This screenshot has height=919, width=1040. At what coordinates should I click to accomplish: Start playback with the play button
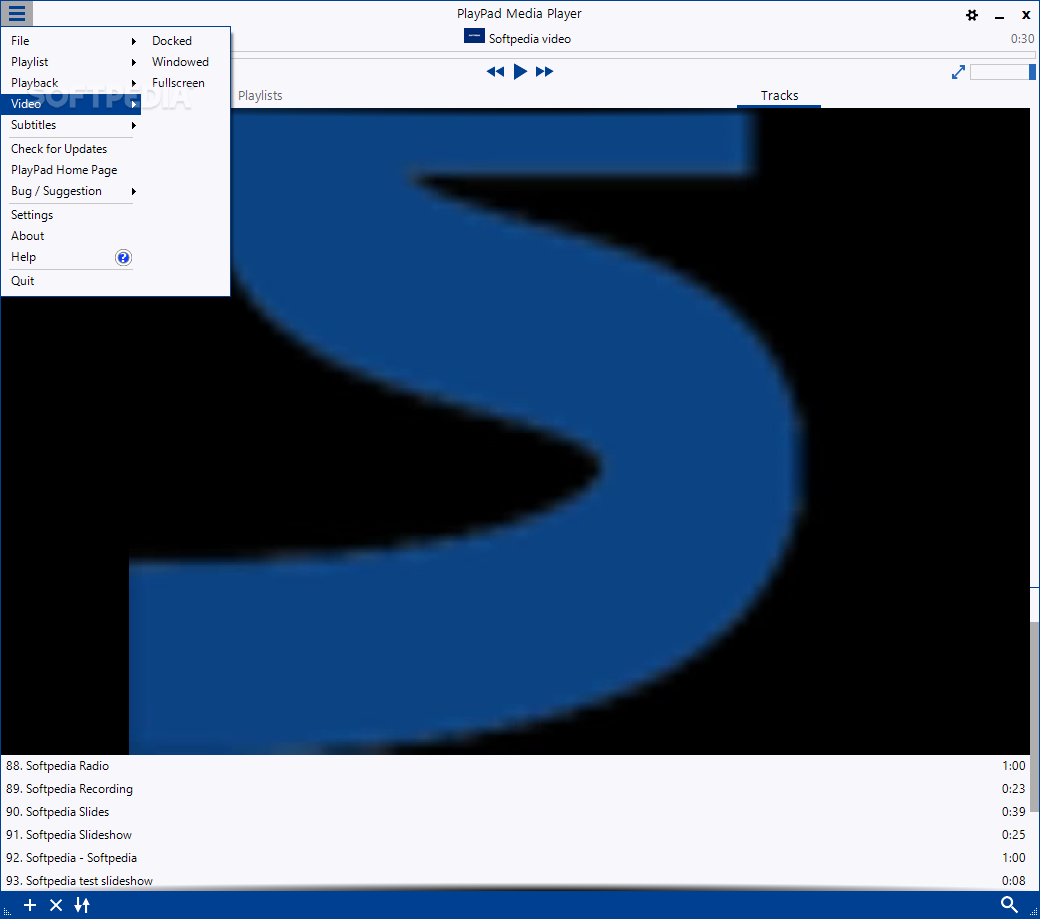point(521,72)
